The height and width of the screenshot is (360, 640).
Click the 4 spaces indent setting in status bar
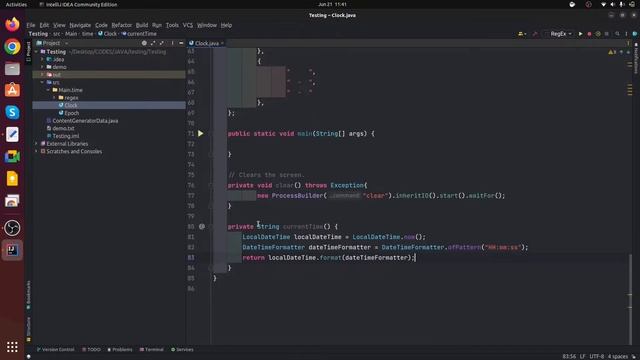pos(618,356)
